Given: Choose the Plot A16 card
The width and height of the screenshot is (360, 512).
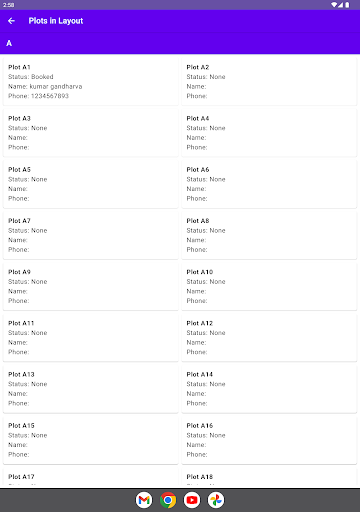Looking at the screenshot, I should (x=269, y=440).
